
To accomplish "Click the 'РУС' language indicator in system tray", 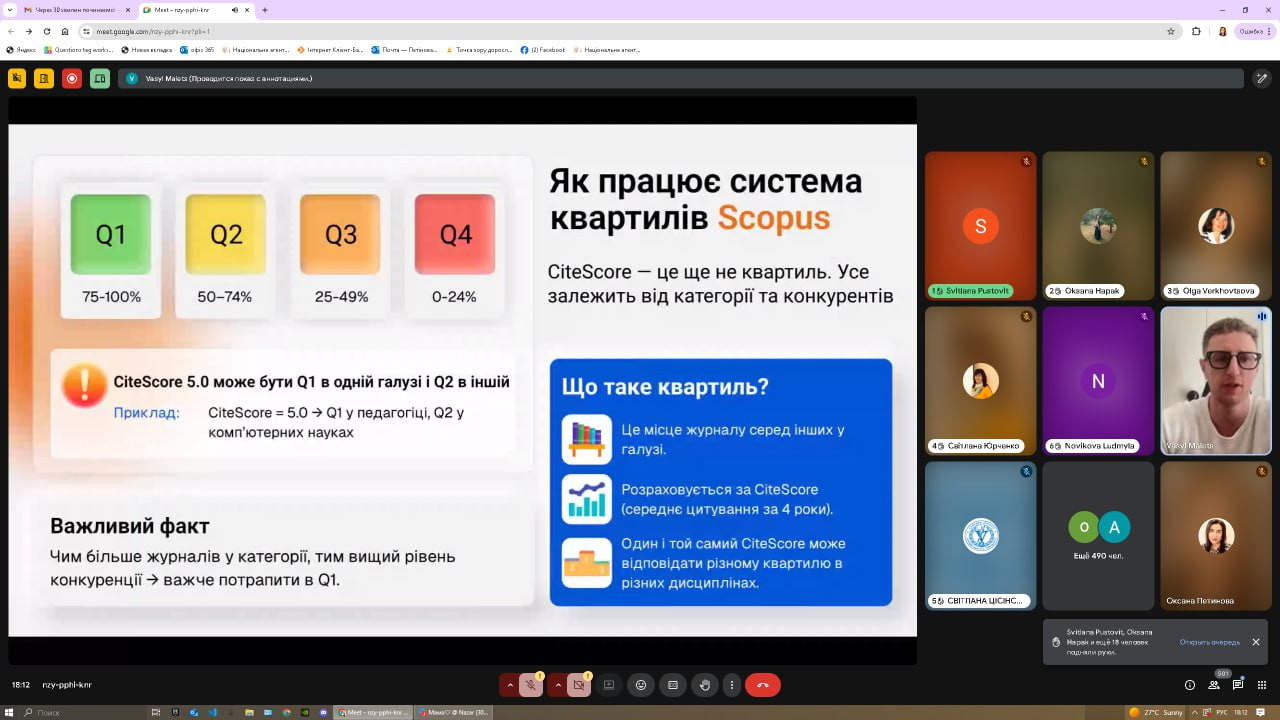I will 1222,712.
